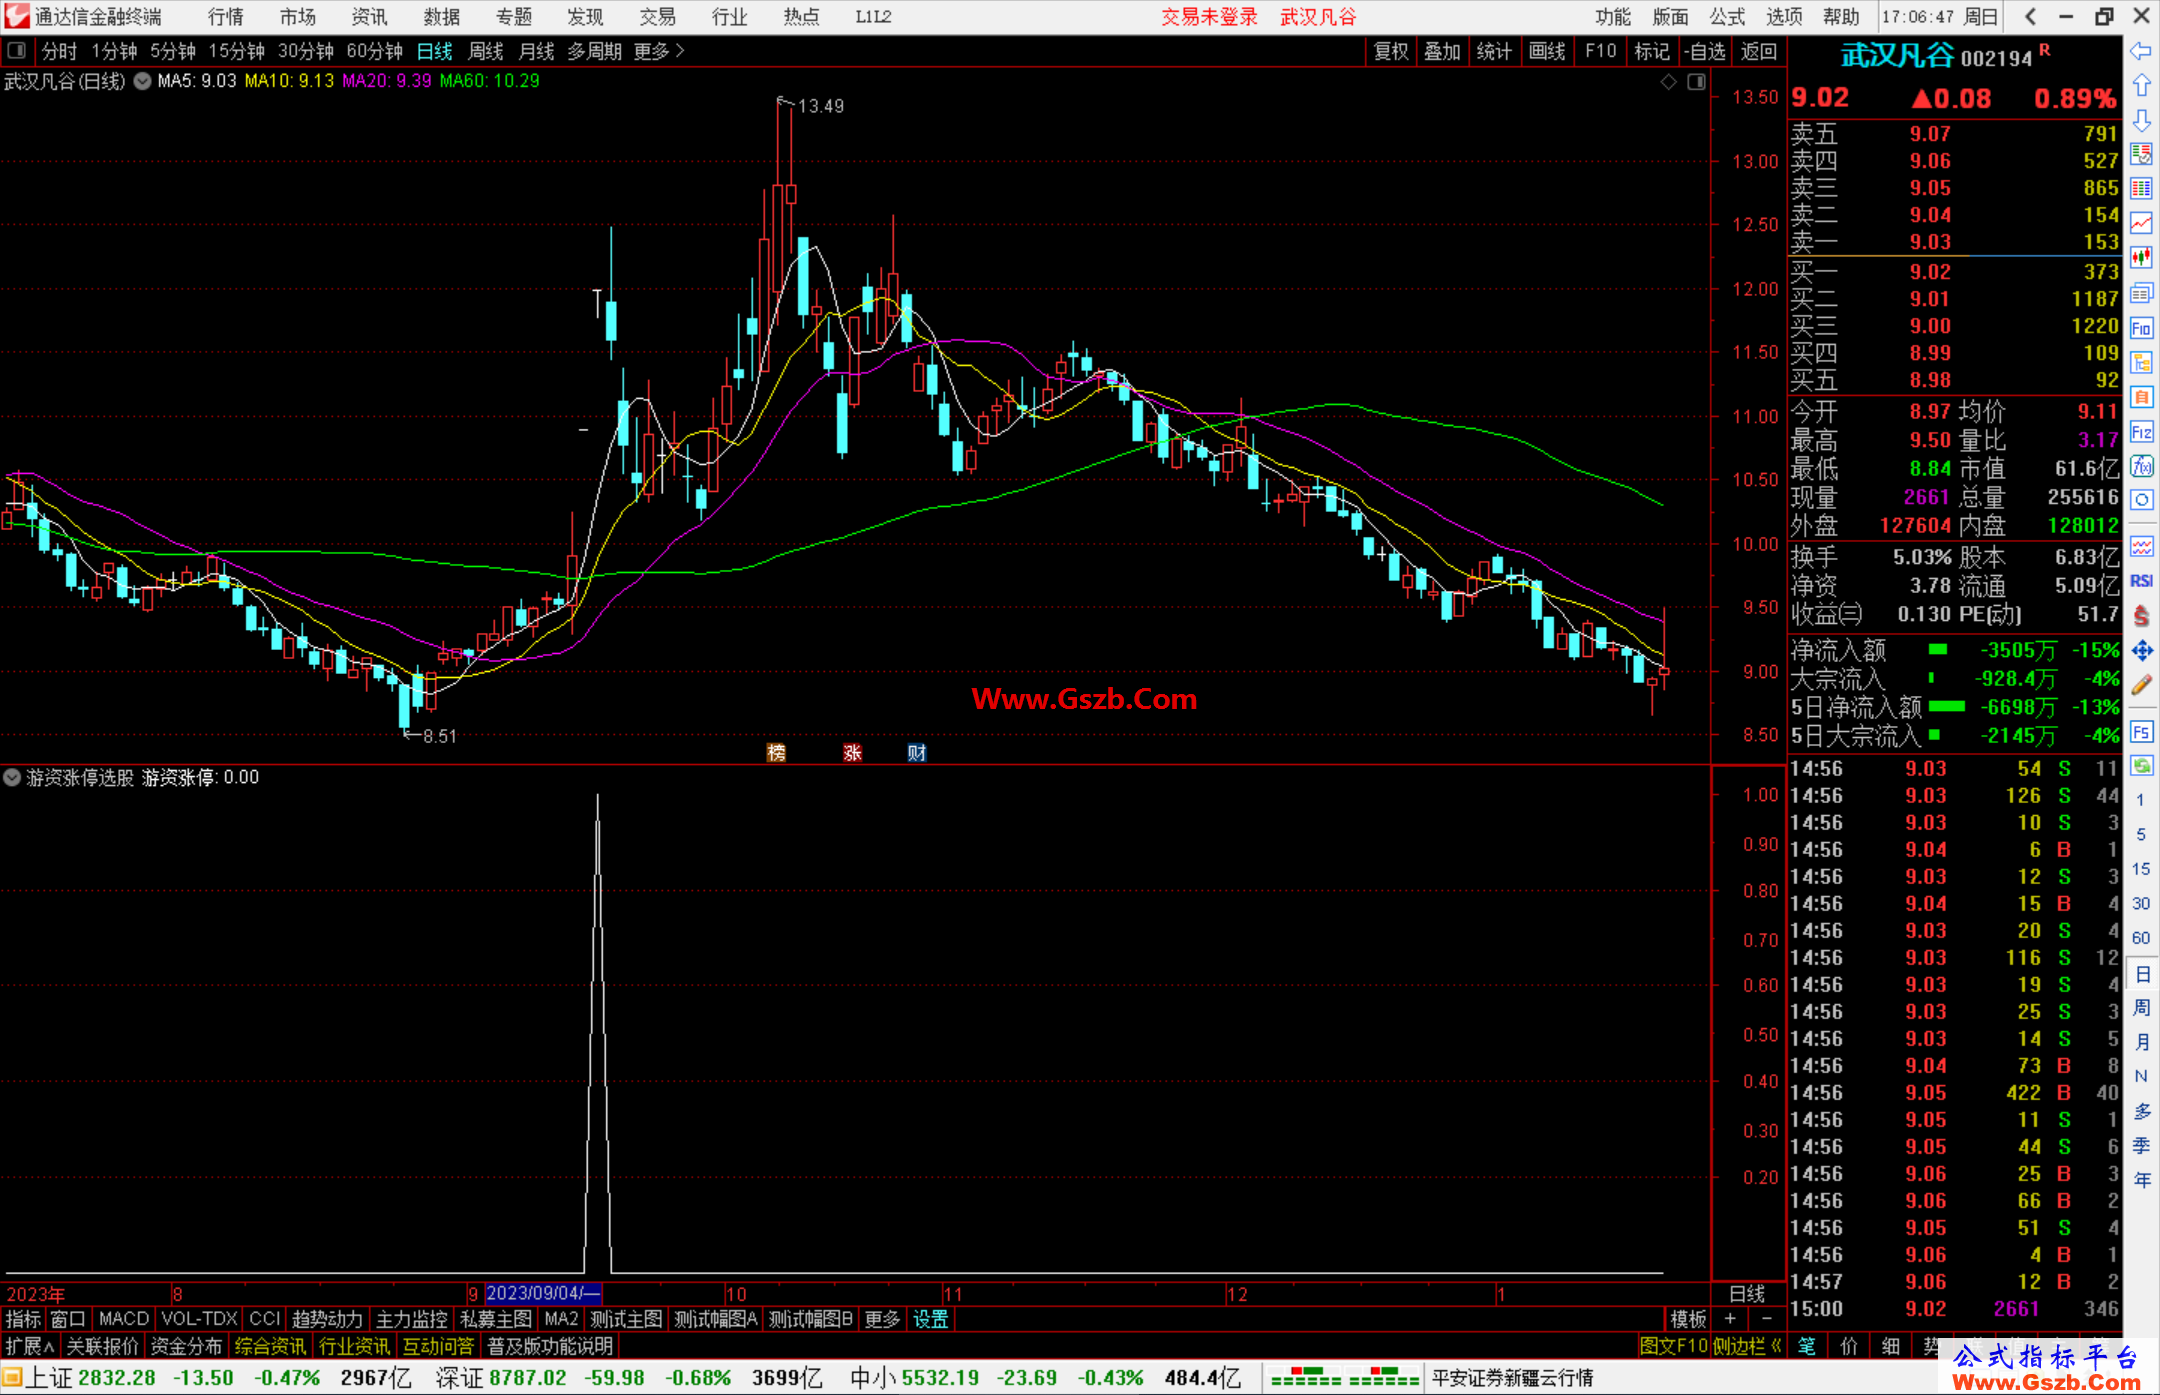This screenshot has width=2160, height=1395.
Task: Open the 市场 menu
Action: [298, 17]
